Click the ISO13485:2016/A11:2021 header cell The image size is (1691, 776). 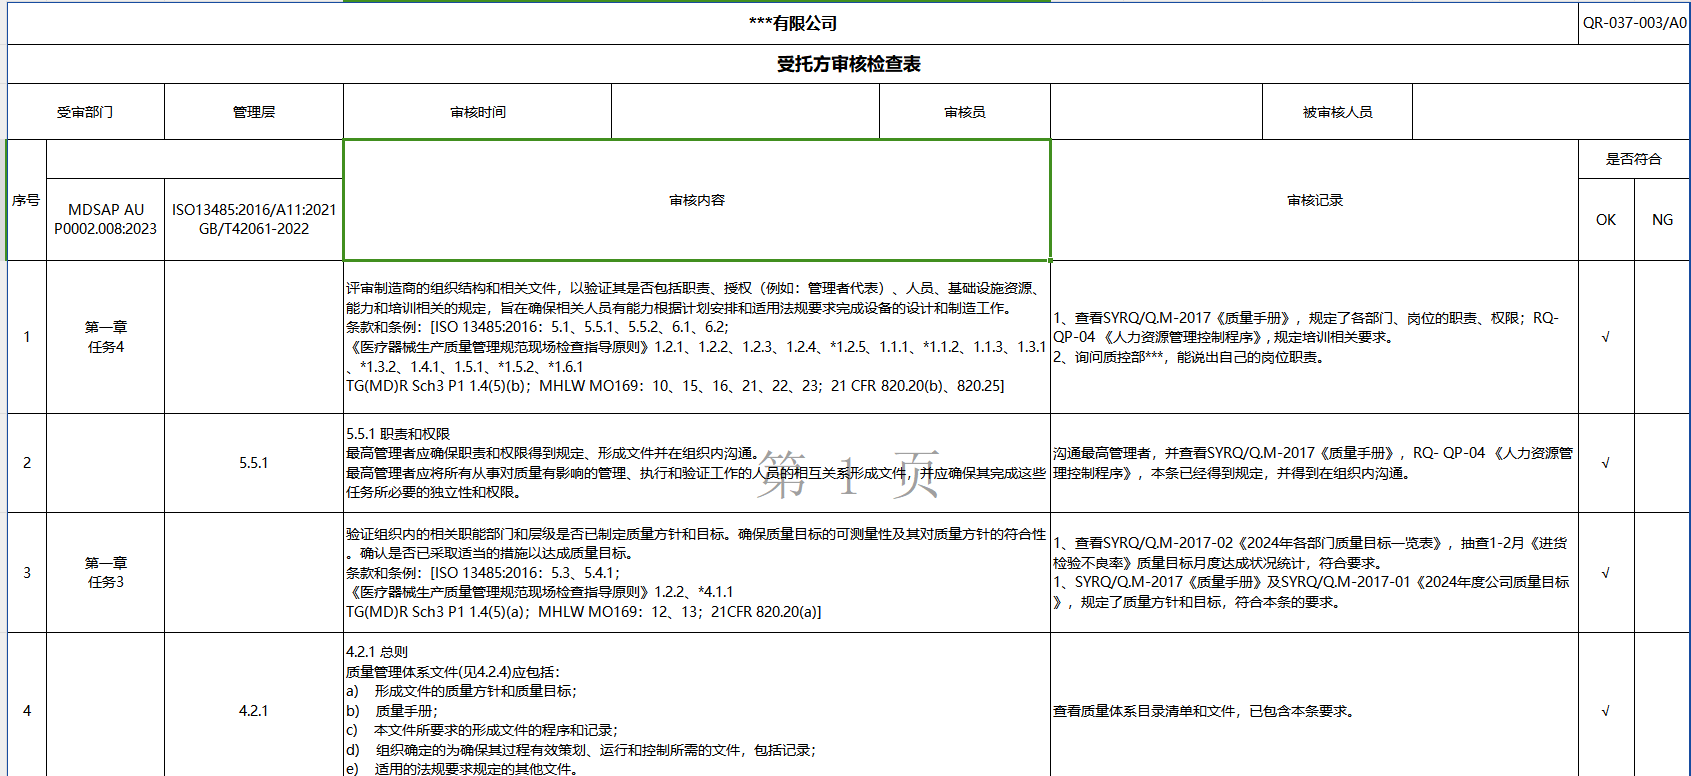pos(254,219)
